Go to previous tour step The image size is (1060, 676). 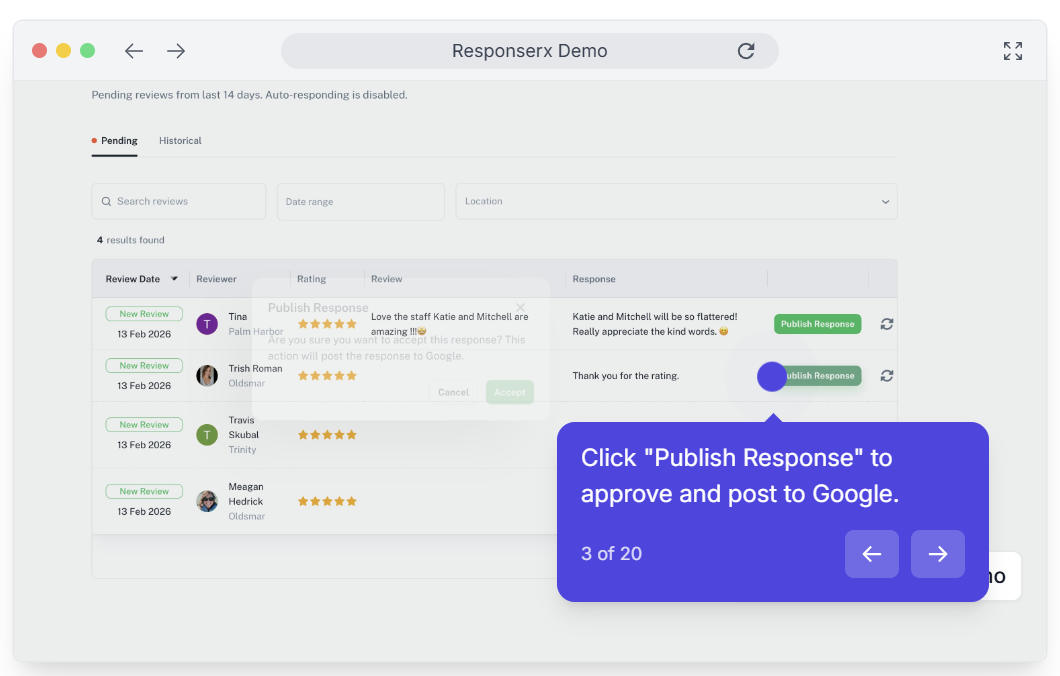(x=871, y=554)
